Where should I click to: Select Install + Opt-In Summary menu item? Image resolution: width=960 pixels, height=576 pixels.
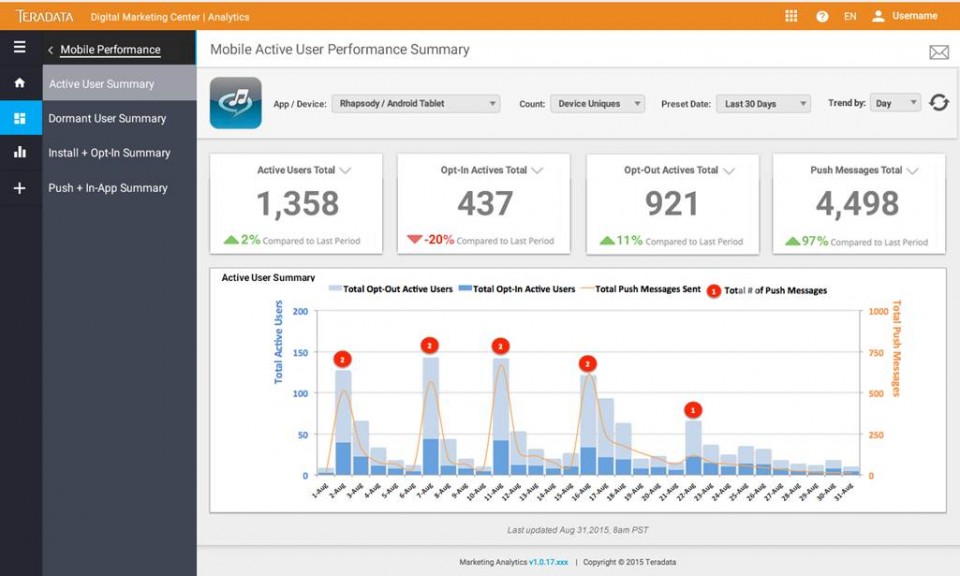pos(119,152)
